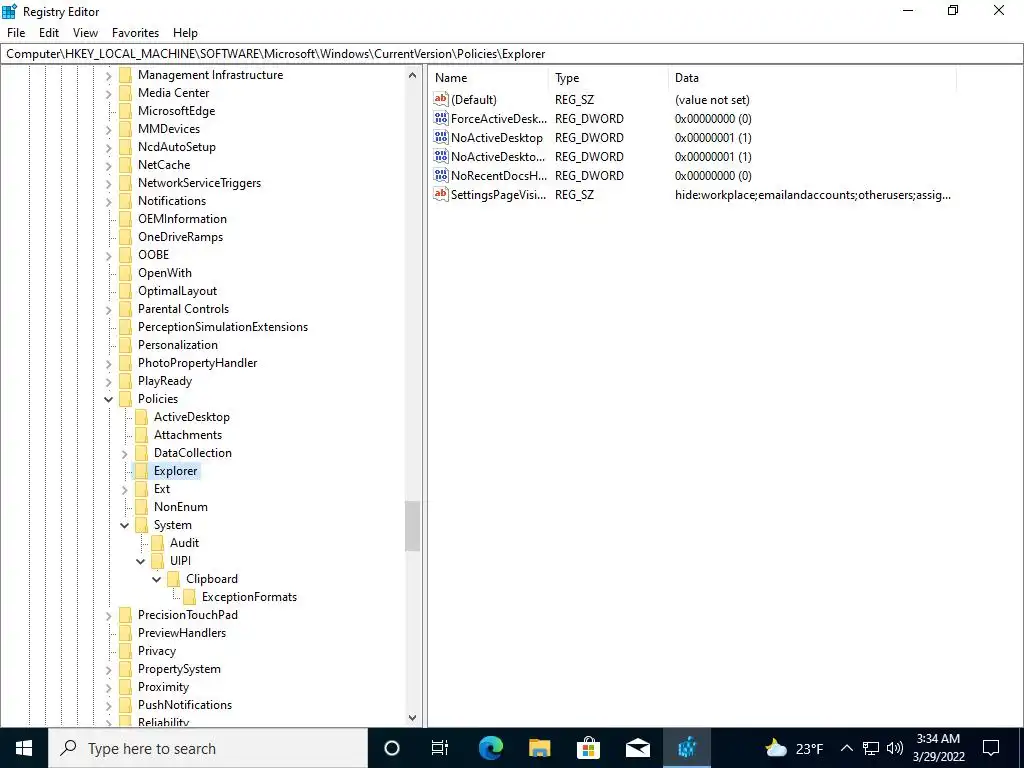Click the NoActiveDesktop DWORD value icon
1024x768 pixels.
[x=441, y=137]
